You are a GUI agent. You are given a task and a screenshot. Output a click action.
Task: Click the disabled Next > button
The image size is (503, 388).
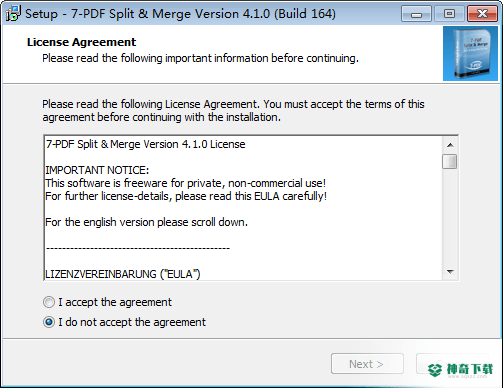coord(367,364)
